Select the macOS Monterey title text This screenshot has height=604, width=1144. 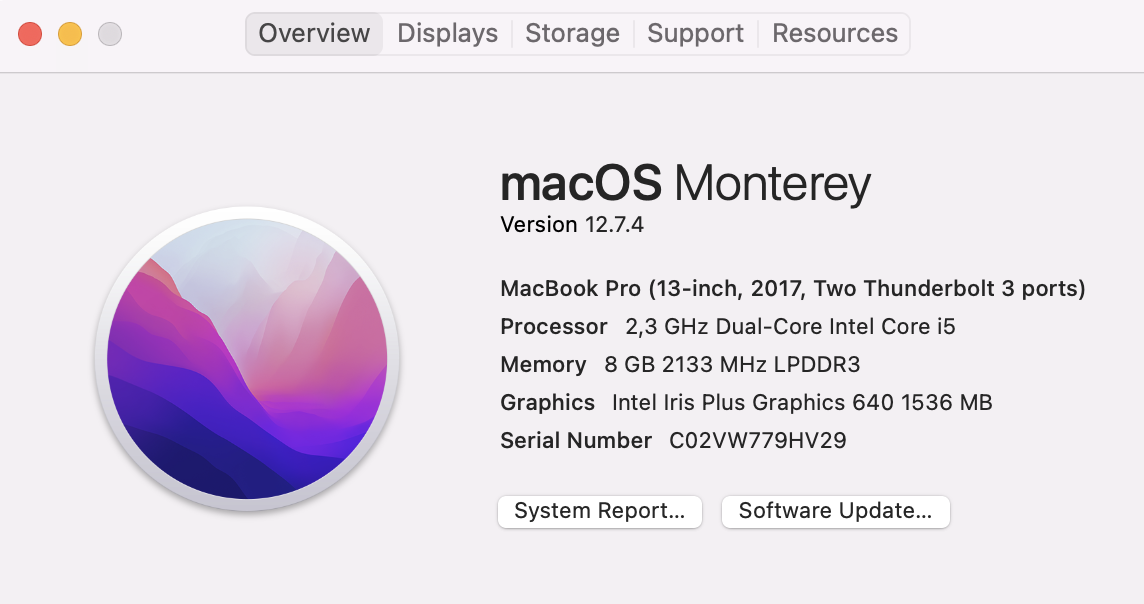coord(685,183)
